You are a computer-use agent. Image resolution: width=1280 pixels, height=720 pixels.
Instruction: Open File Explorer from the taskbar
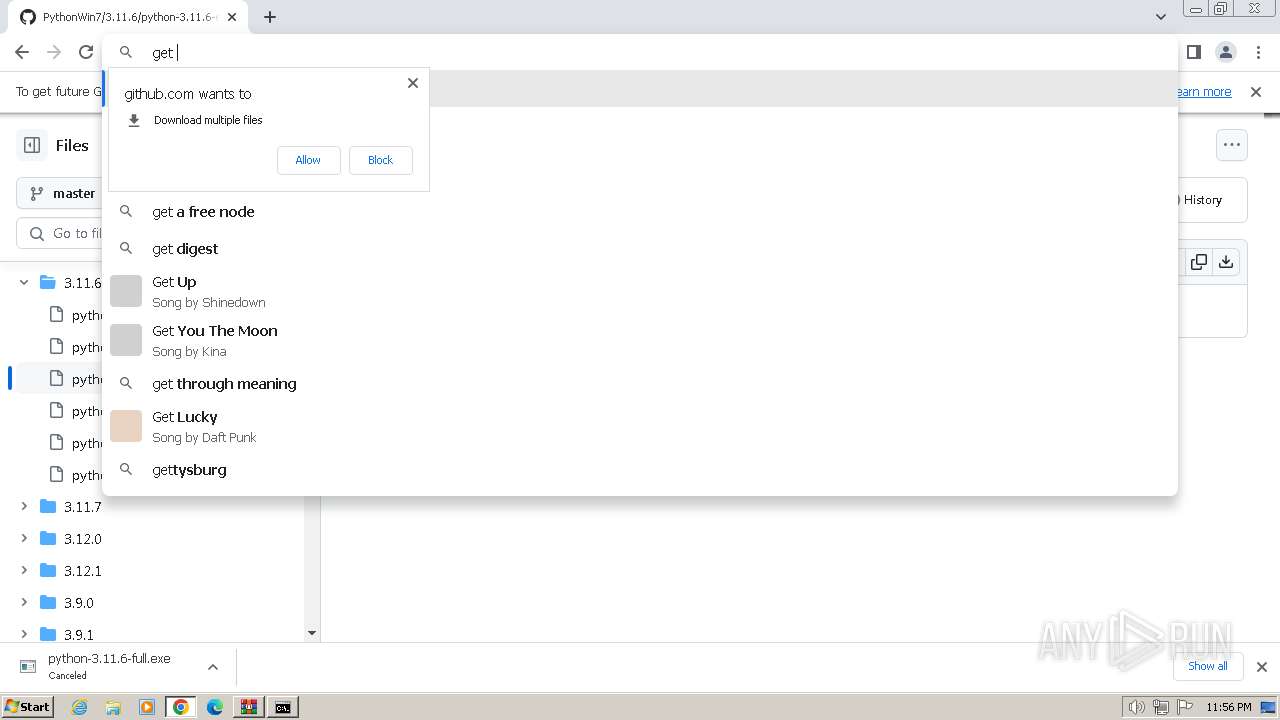pos(113,707)
